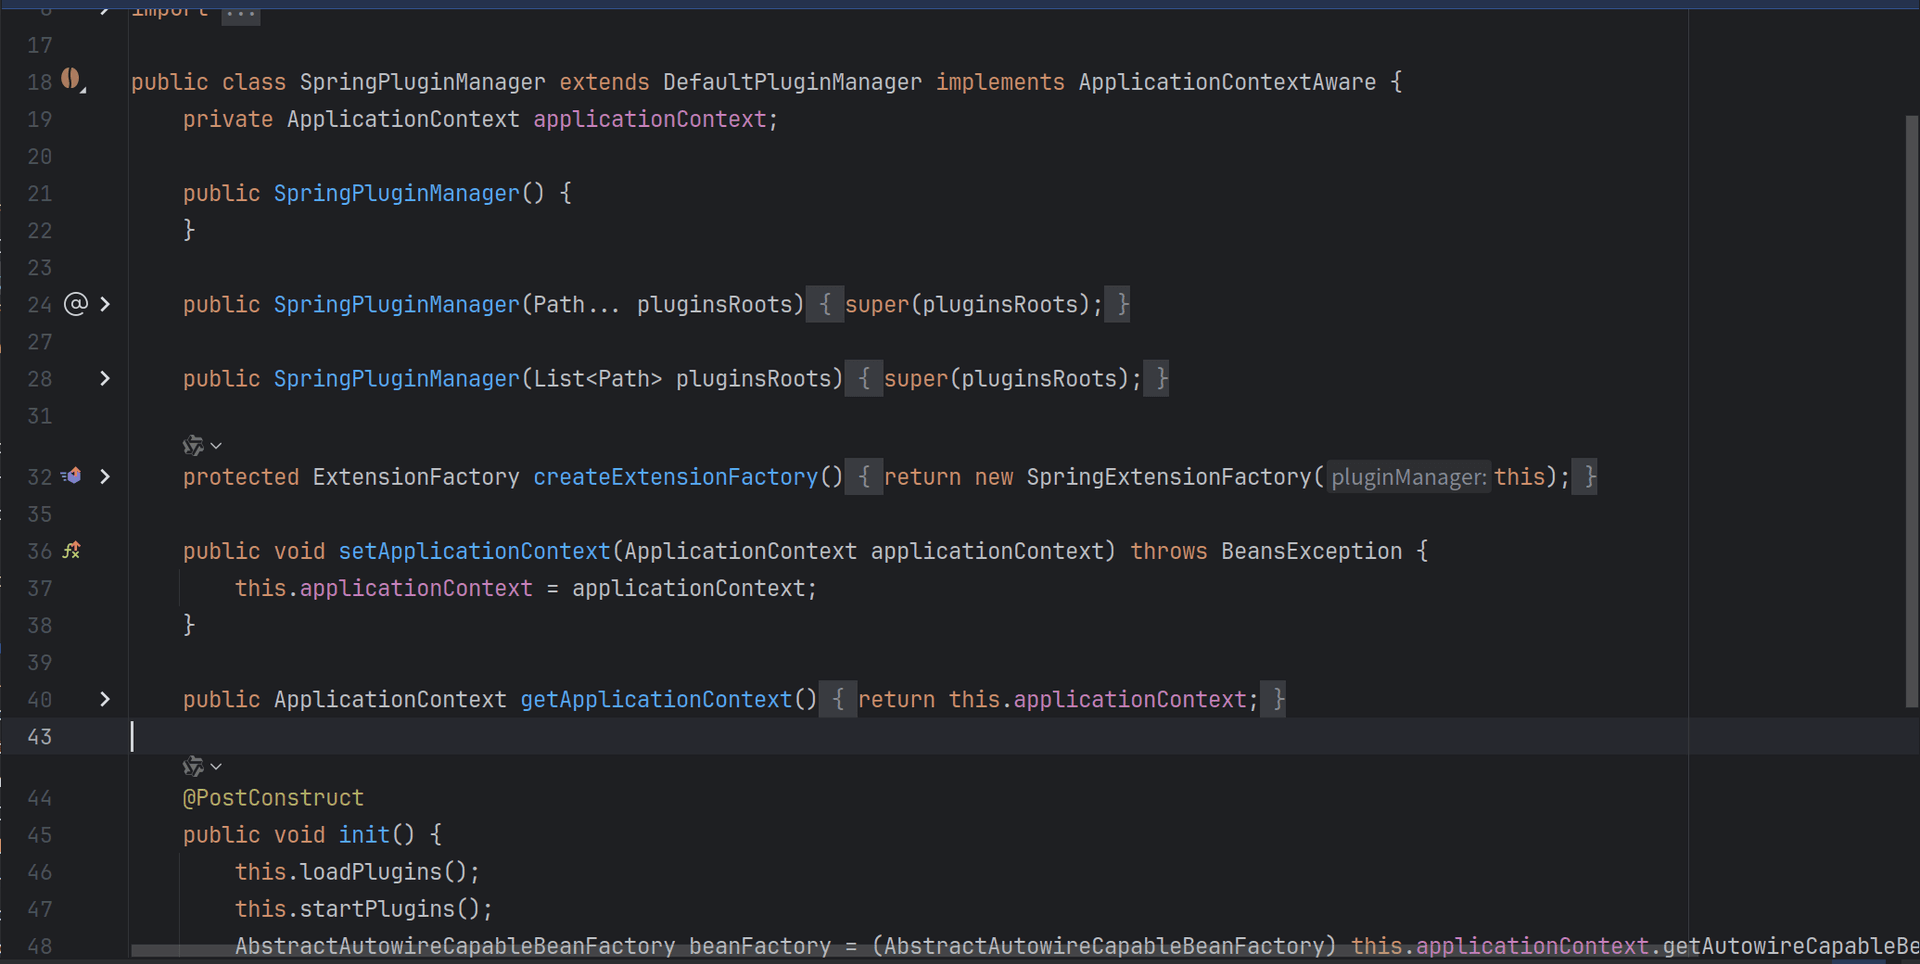Click the pluginManager: parameter hint
The height and width of the screenshot is (964, 1920).
click(1408, 478)
